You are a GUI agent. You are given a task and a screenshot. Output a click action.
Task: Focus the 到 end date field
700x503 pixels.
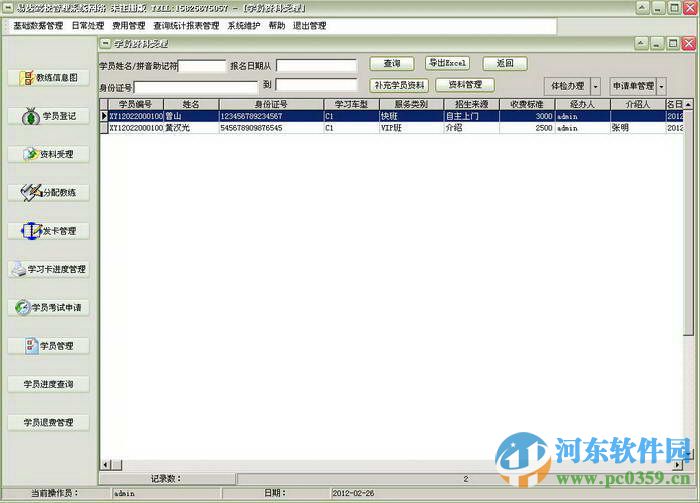[x=317, y=85]
